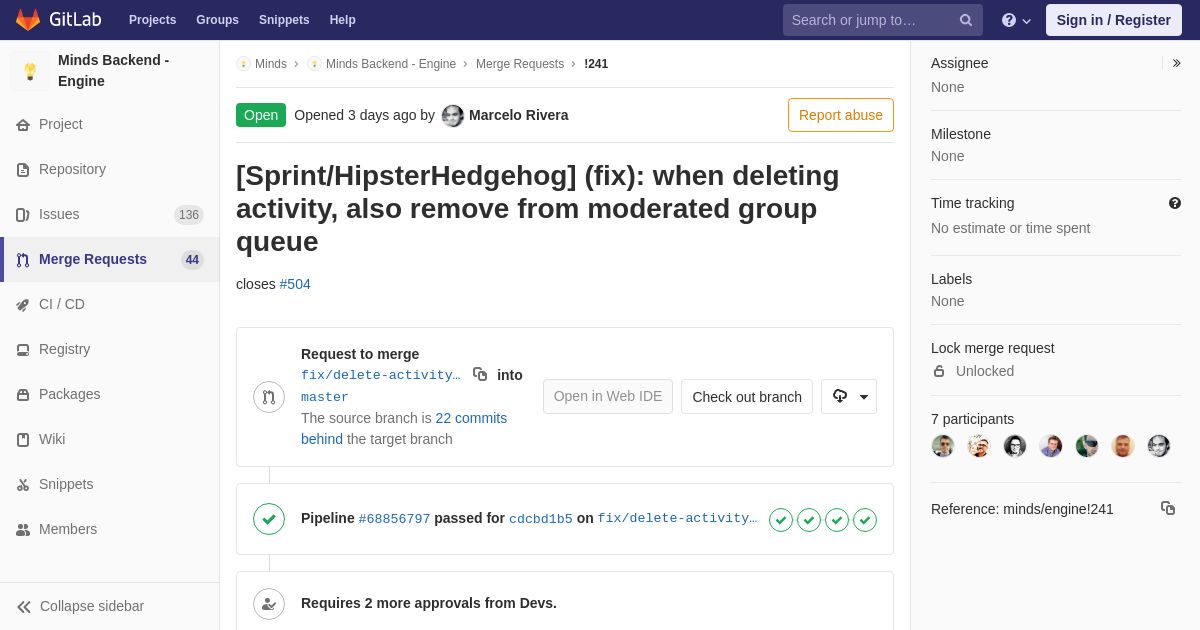Screen dimensions: 1200x630
Task: Click the Marcelo Rivera author name
Action: [x=519, y=115]
